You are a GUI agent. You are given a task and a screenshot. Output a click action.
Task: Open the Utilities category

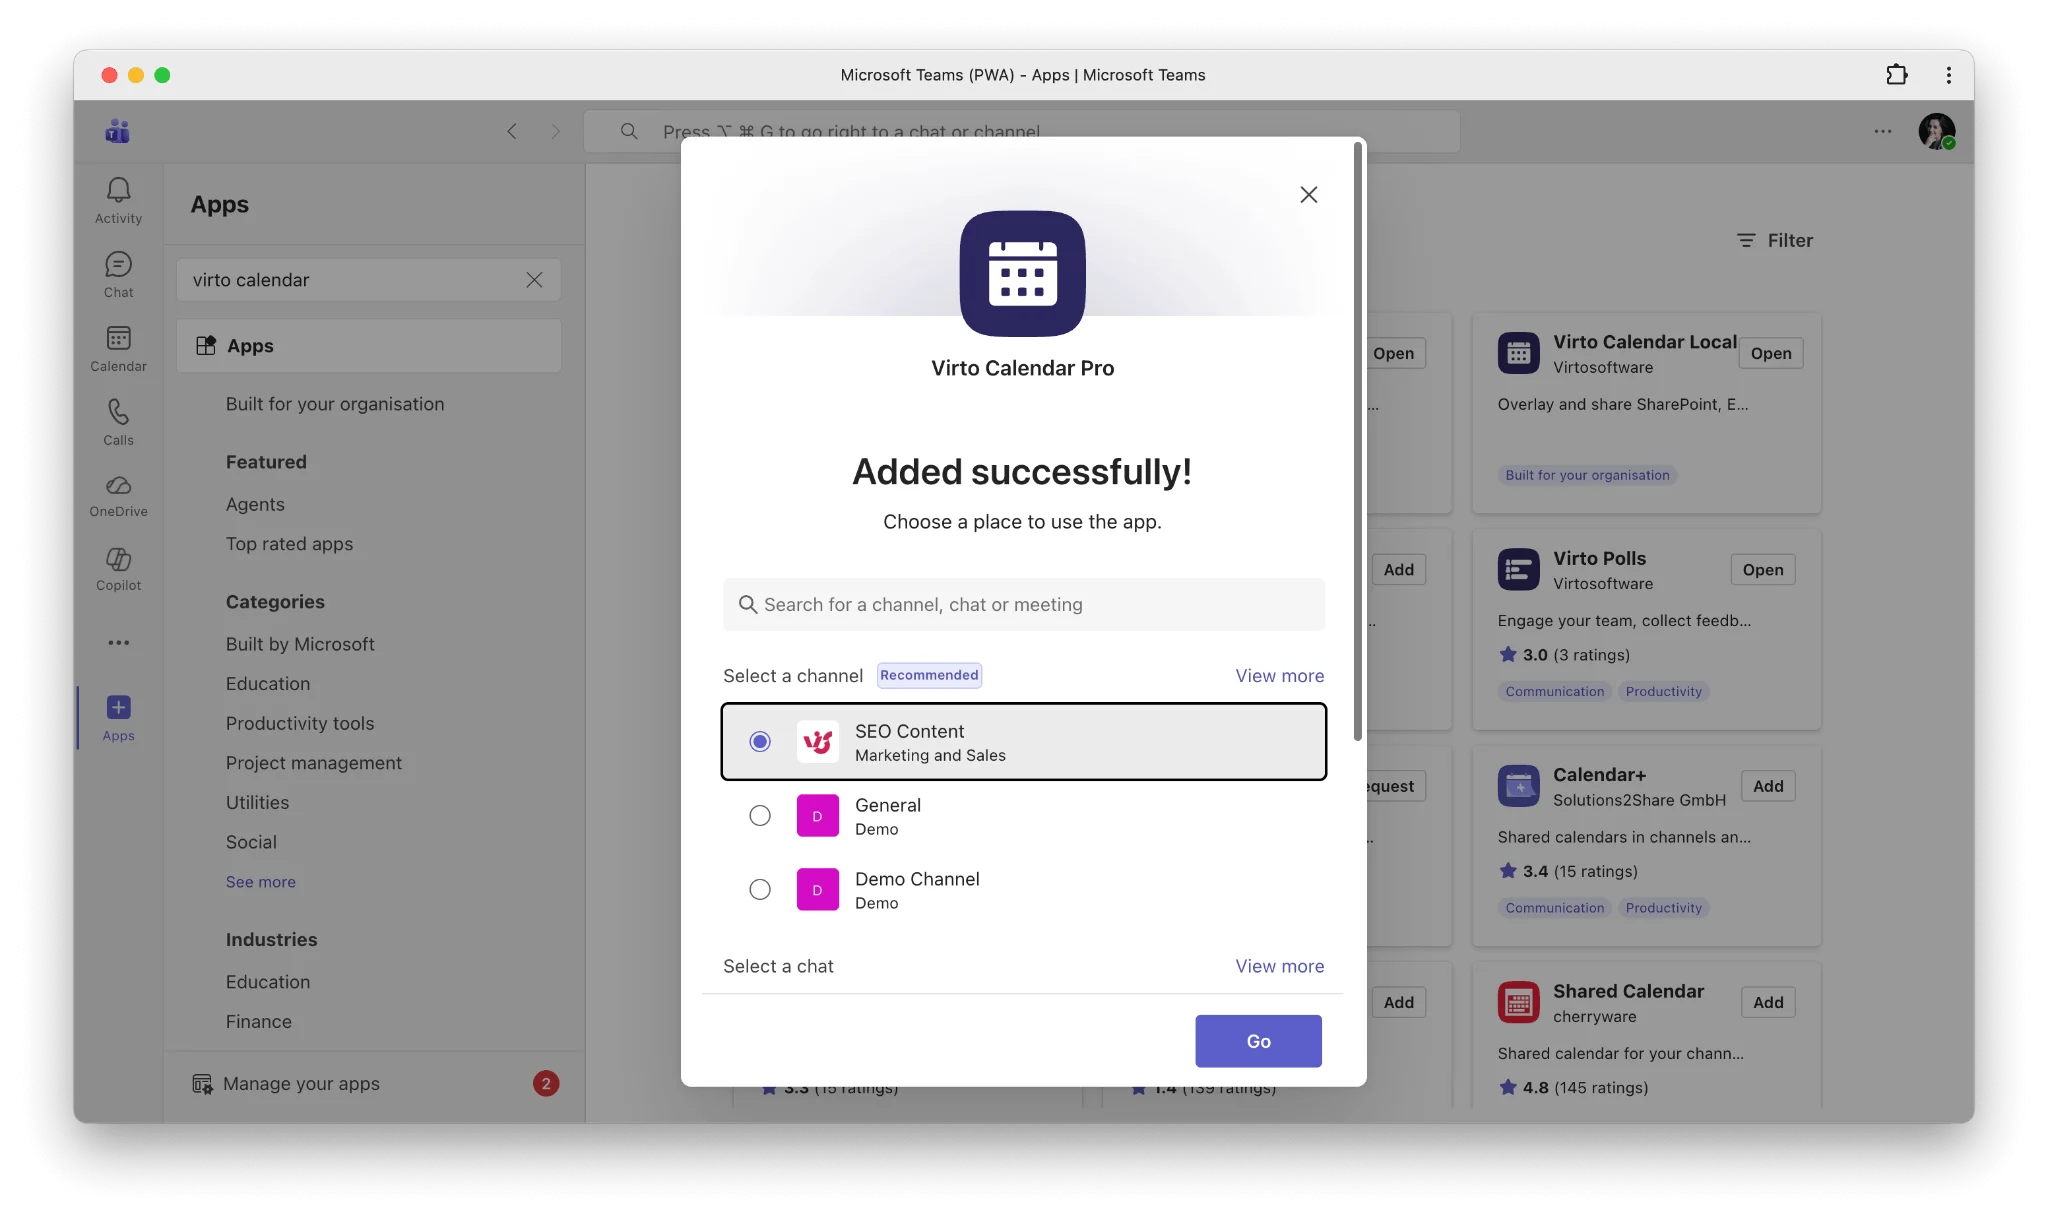[257, 803]
